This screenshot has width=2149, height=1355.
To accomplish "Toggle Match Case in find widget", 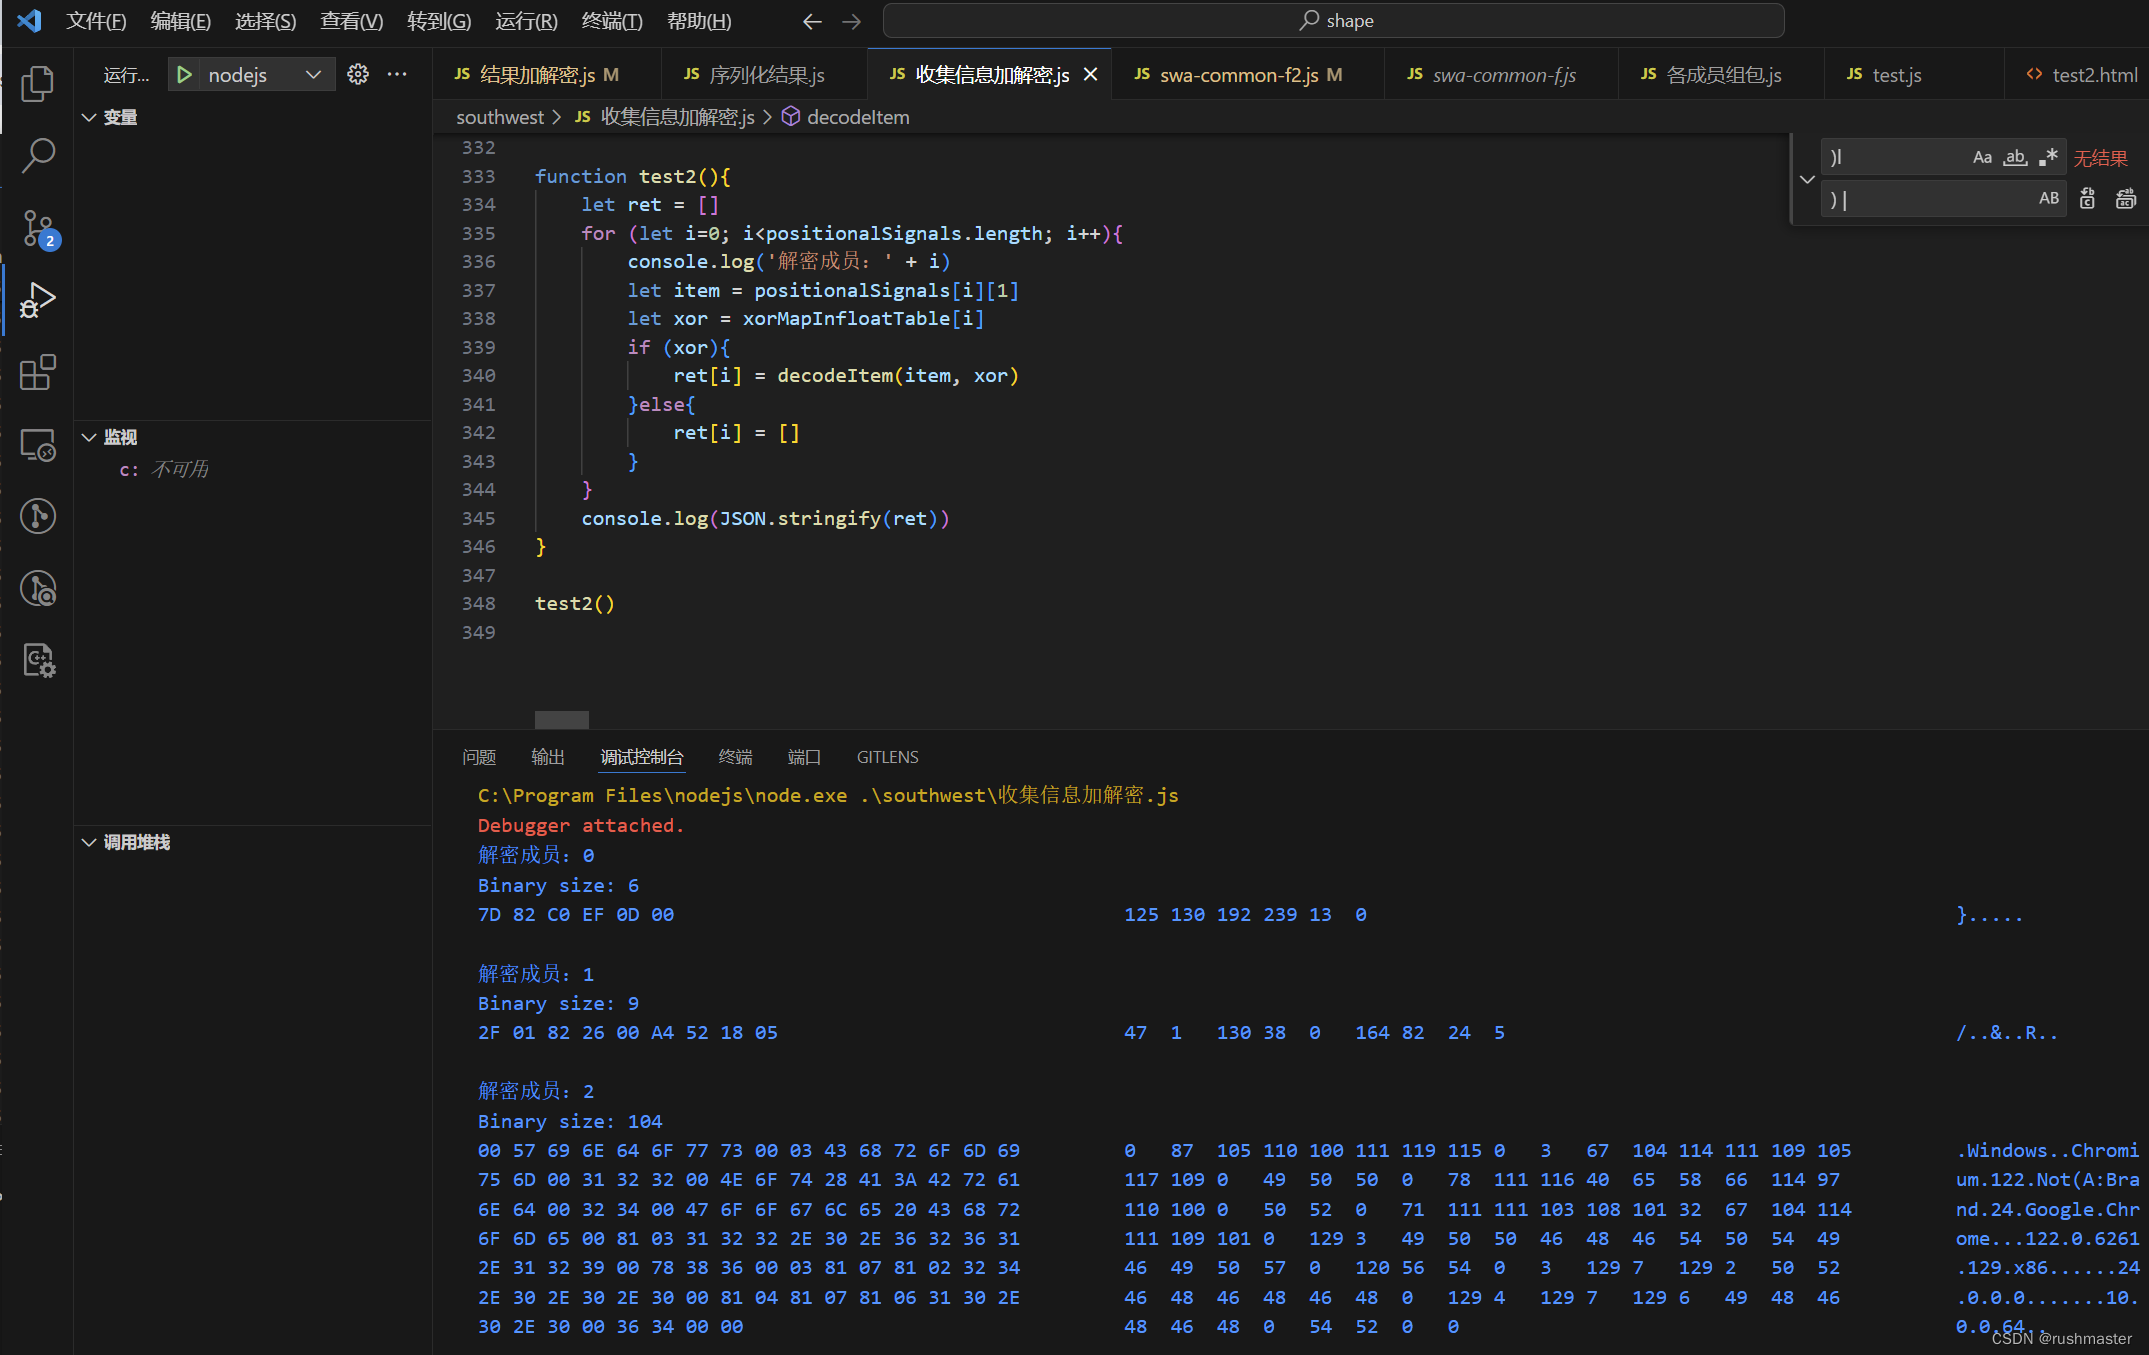I will [1982, 157].
